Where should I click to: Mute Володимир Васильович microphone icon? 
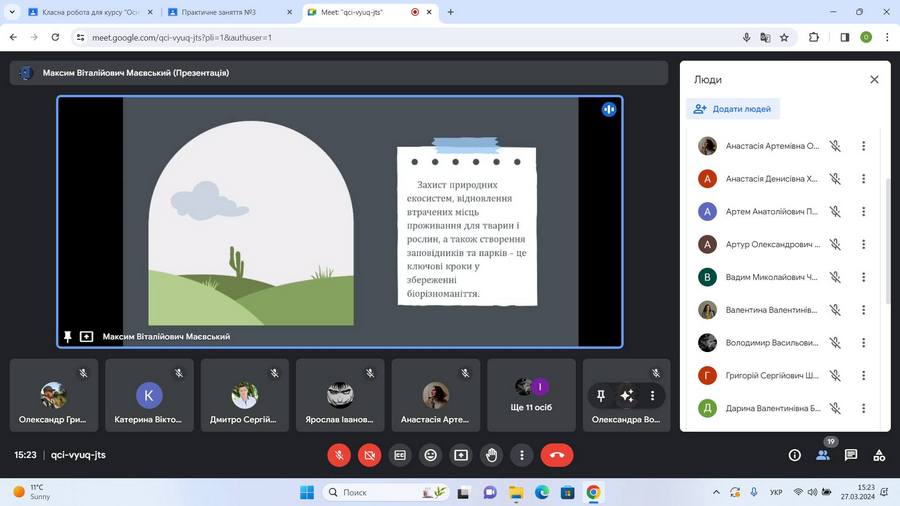tap(835, 342)
